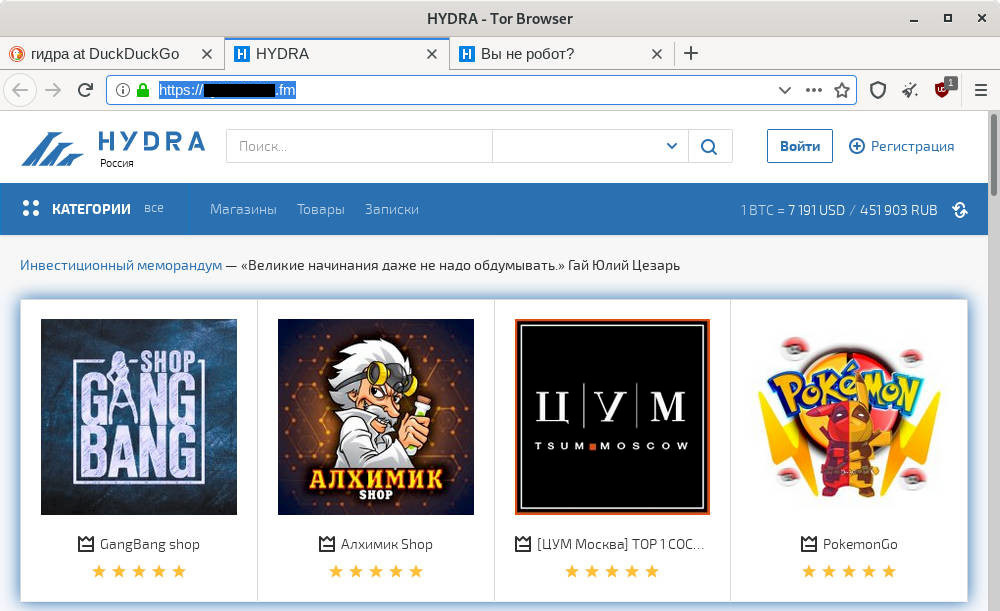Click the '[ЦУМ Москва] TOP 1 СОС...' link
1000x611 pixels.
(621, 544)
